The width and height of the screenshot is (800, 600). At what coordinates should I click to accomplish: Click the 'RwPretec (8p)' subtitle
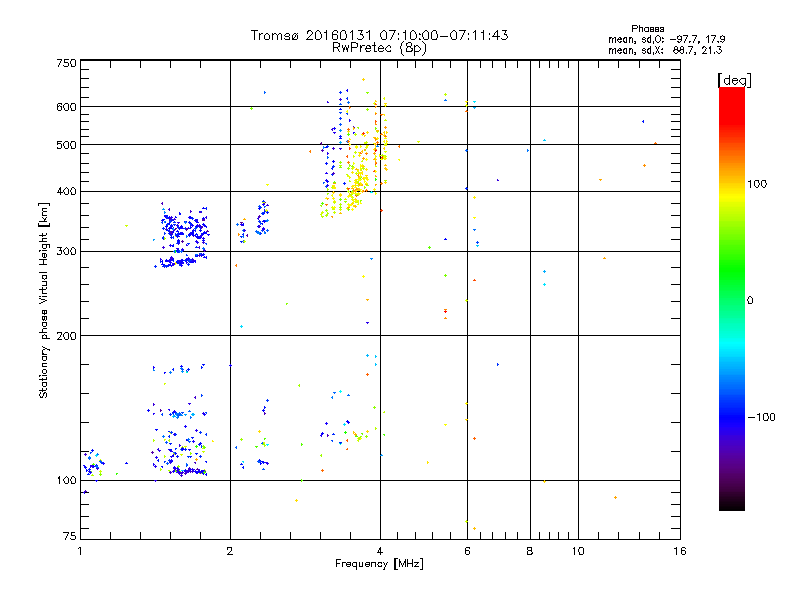(x=379, y=48)
